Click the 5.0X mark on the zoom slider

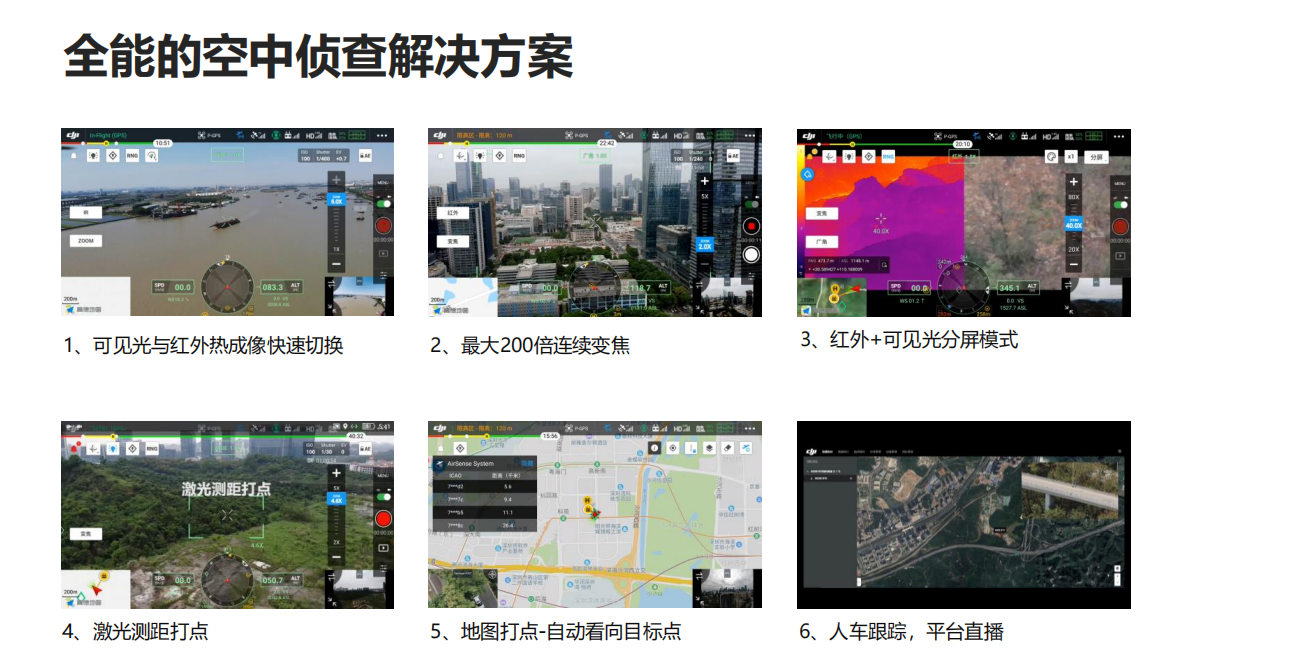[337, 201]
